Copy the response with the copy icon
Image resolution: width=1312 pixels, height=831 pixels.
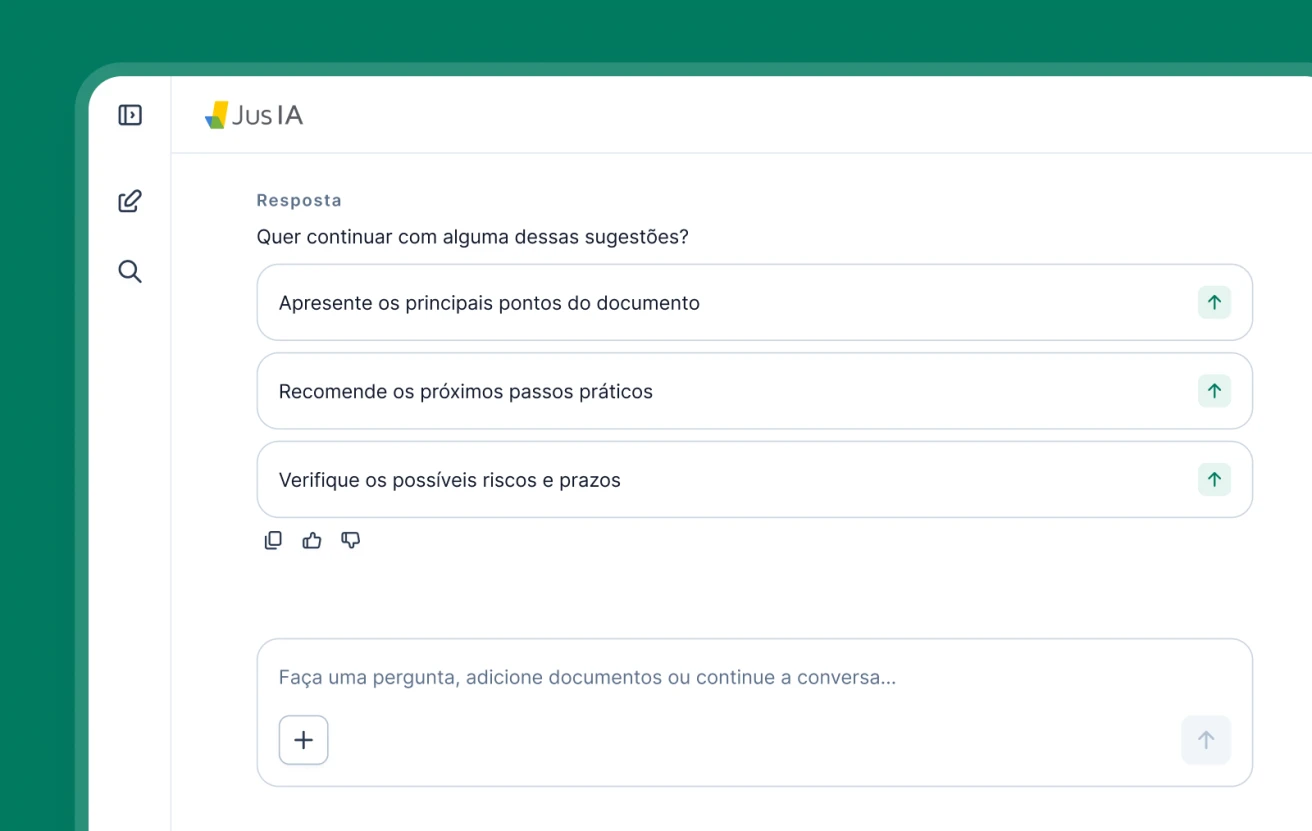coord(273,541)
